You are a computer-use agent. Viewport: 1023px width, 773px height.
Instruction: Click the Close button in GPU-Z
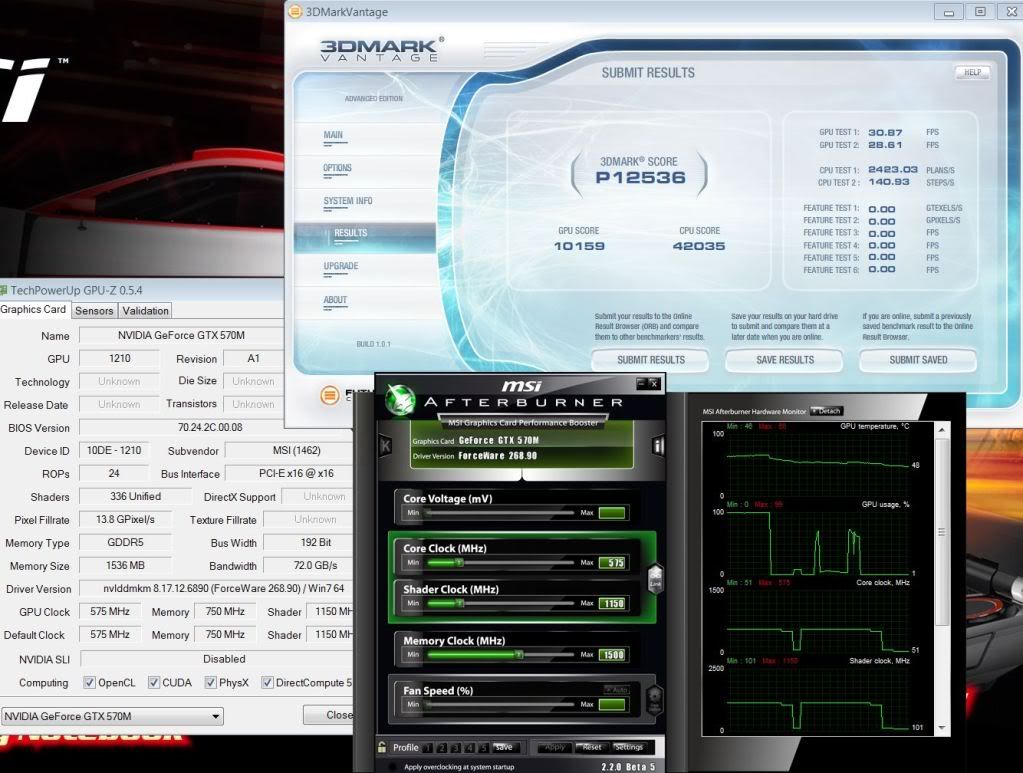328,716
